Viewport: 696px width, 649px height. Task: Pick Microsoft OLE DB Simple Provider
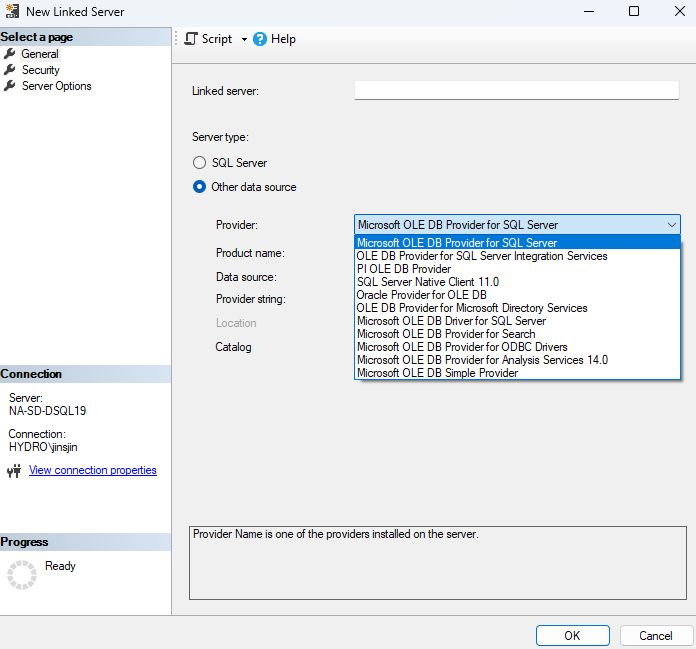click(x=517, y=373)
